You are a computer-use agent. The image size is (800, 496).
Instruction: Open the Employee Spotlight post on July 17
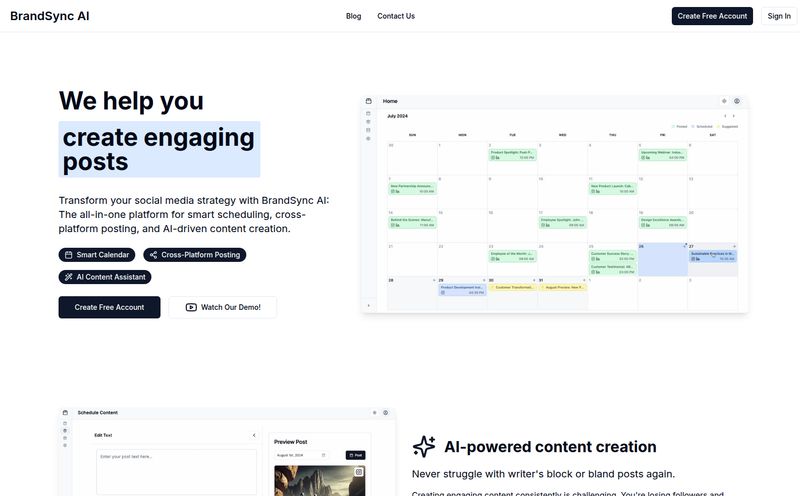[562, 222]
